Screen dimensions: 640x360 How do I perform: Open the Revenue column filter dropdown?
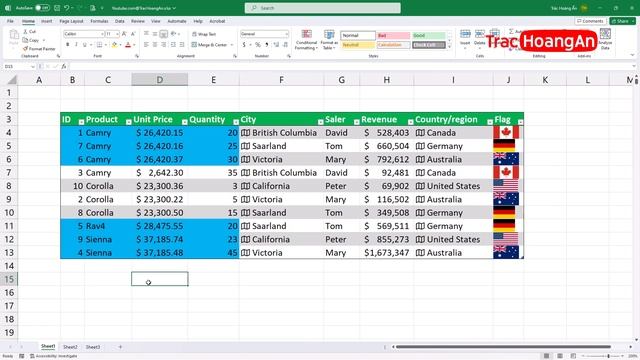tap(410, 122)
